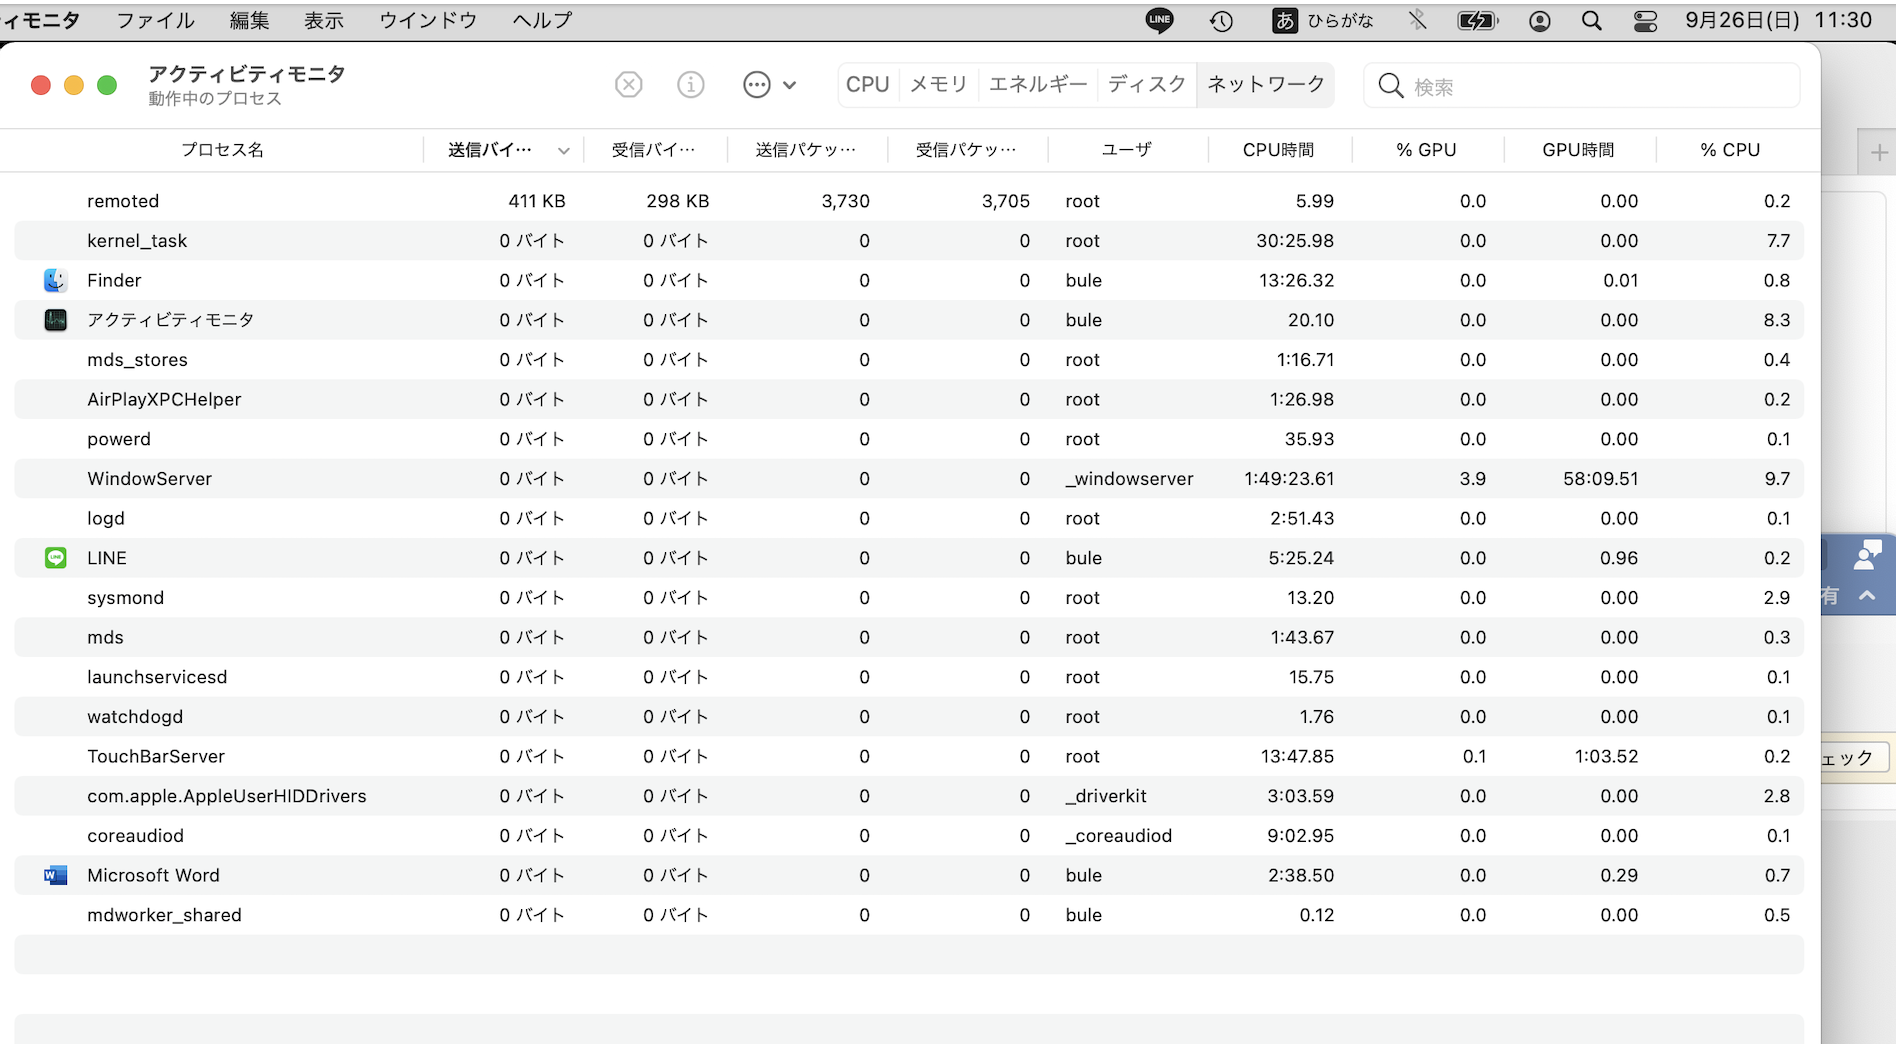Click the LINE app icon in process list
The width and height of the screenshot is (1896, 1044).
coord(56,558)
